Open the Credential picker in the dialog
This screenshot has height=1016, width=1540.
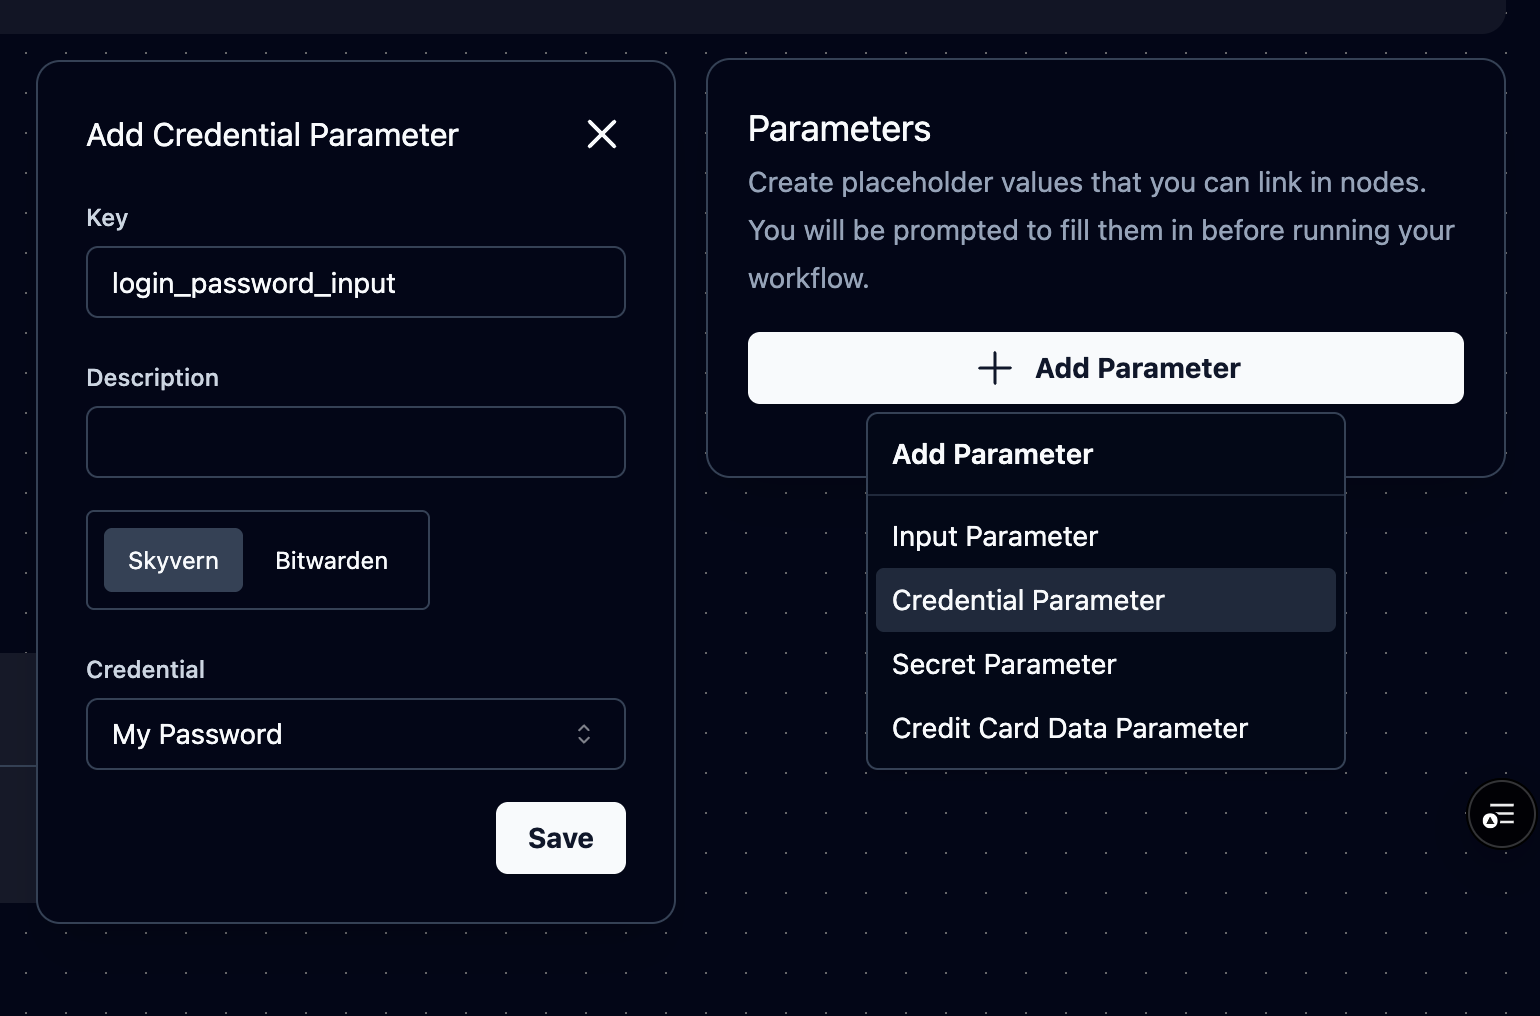tap(356, 734)
